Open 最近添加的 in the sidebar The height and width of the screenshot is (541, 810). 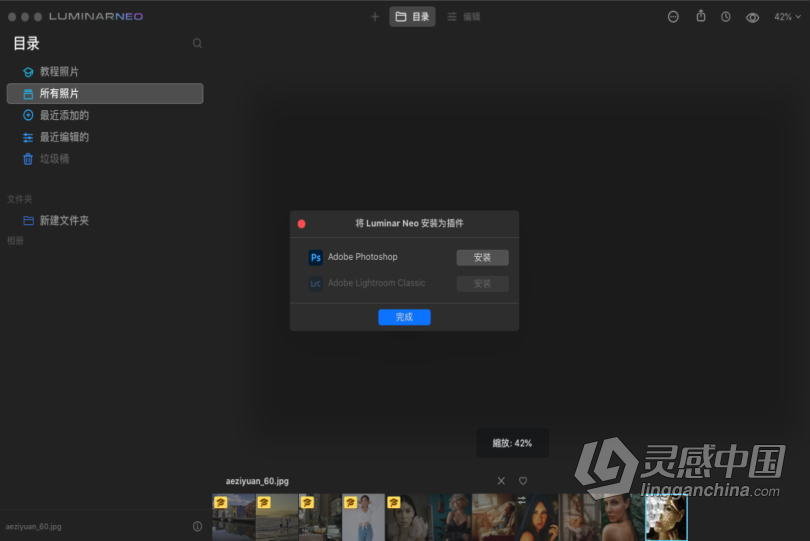pos(105,115)
